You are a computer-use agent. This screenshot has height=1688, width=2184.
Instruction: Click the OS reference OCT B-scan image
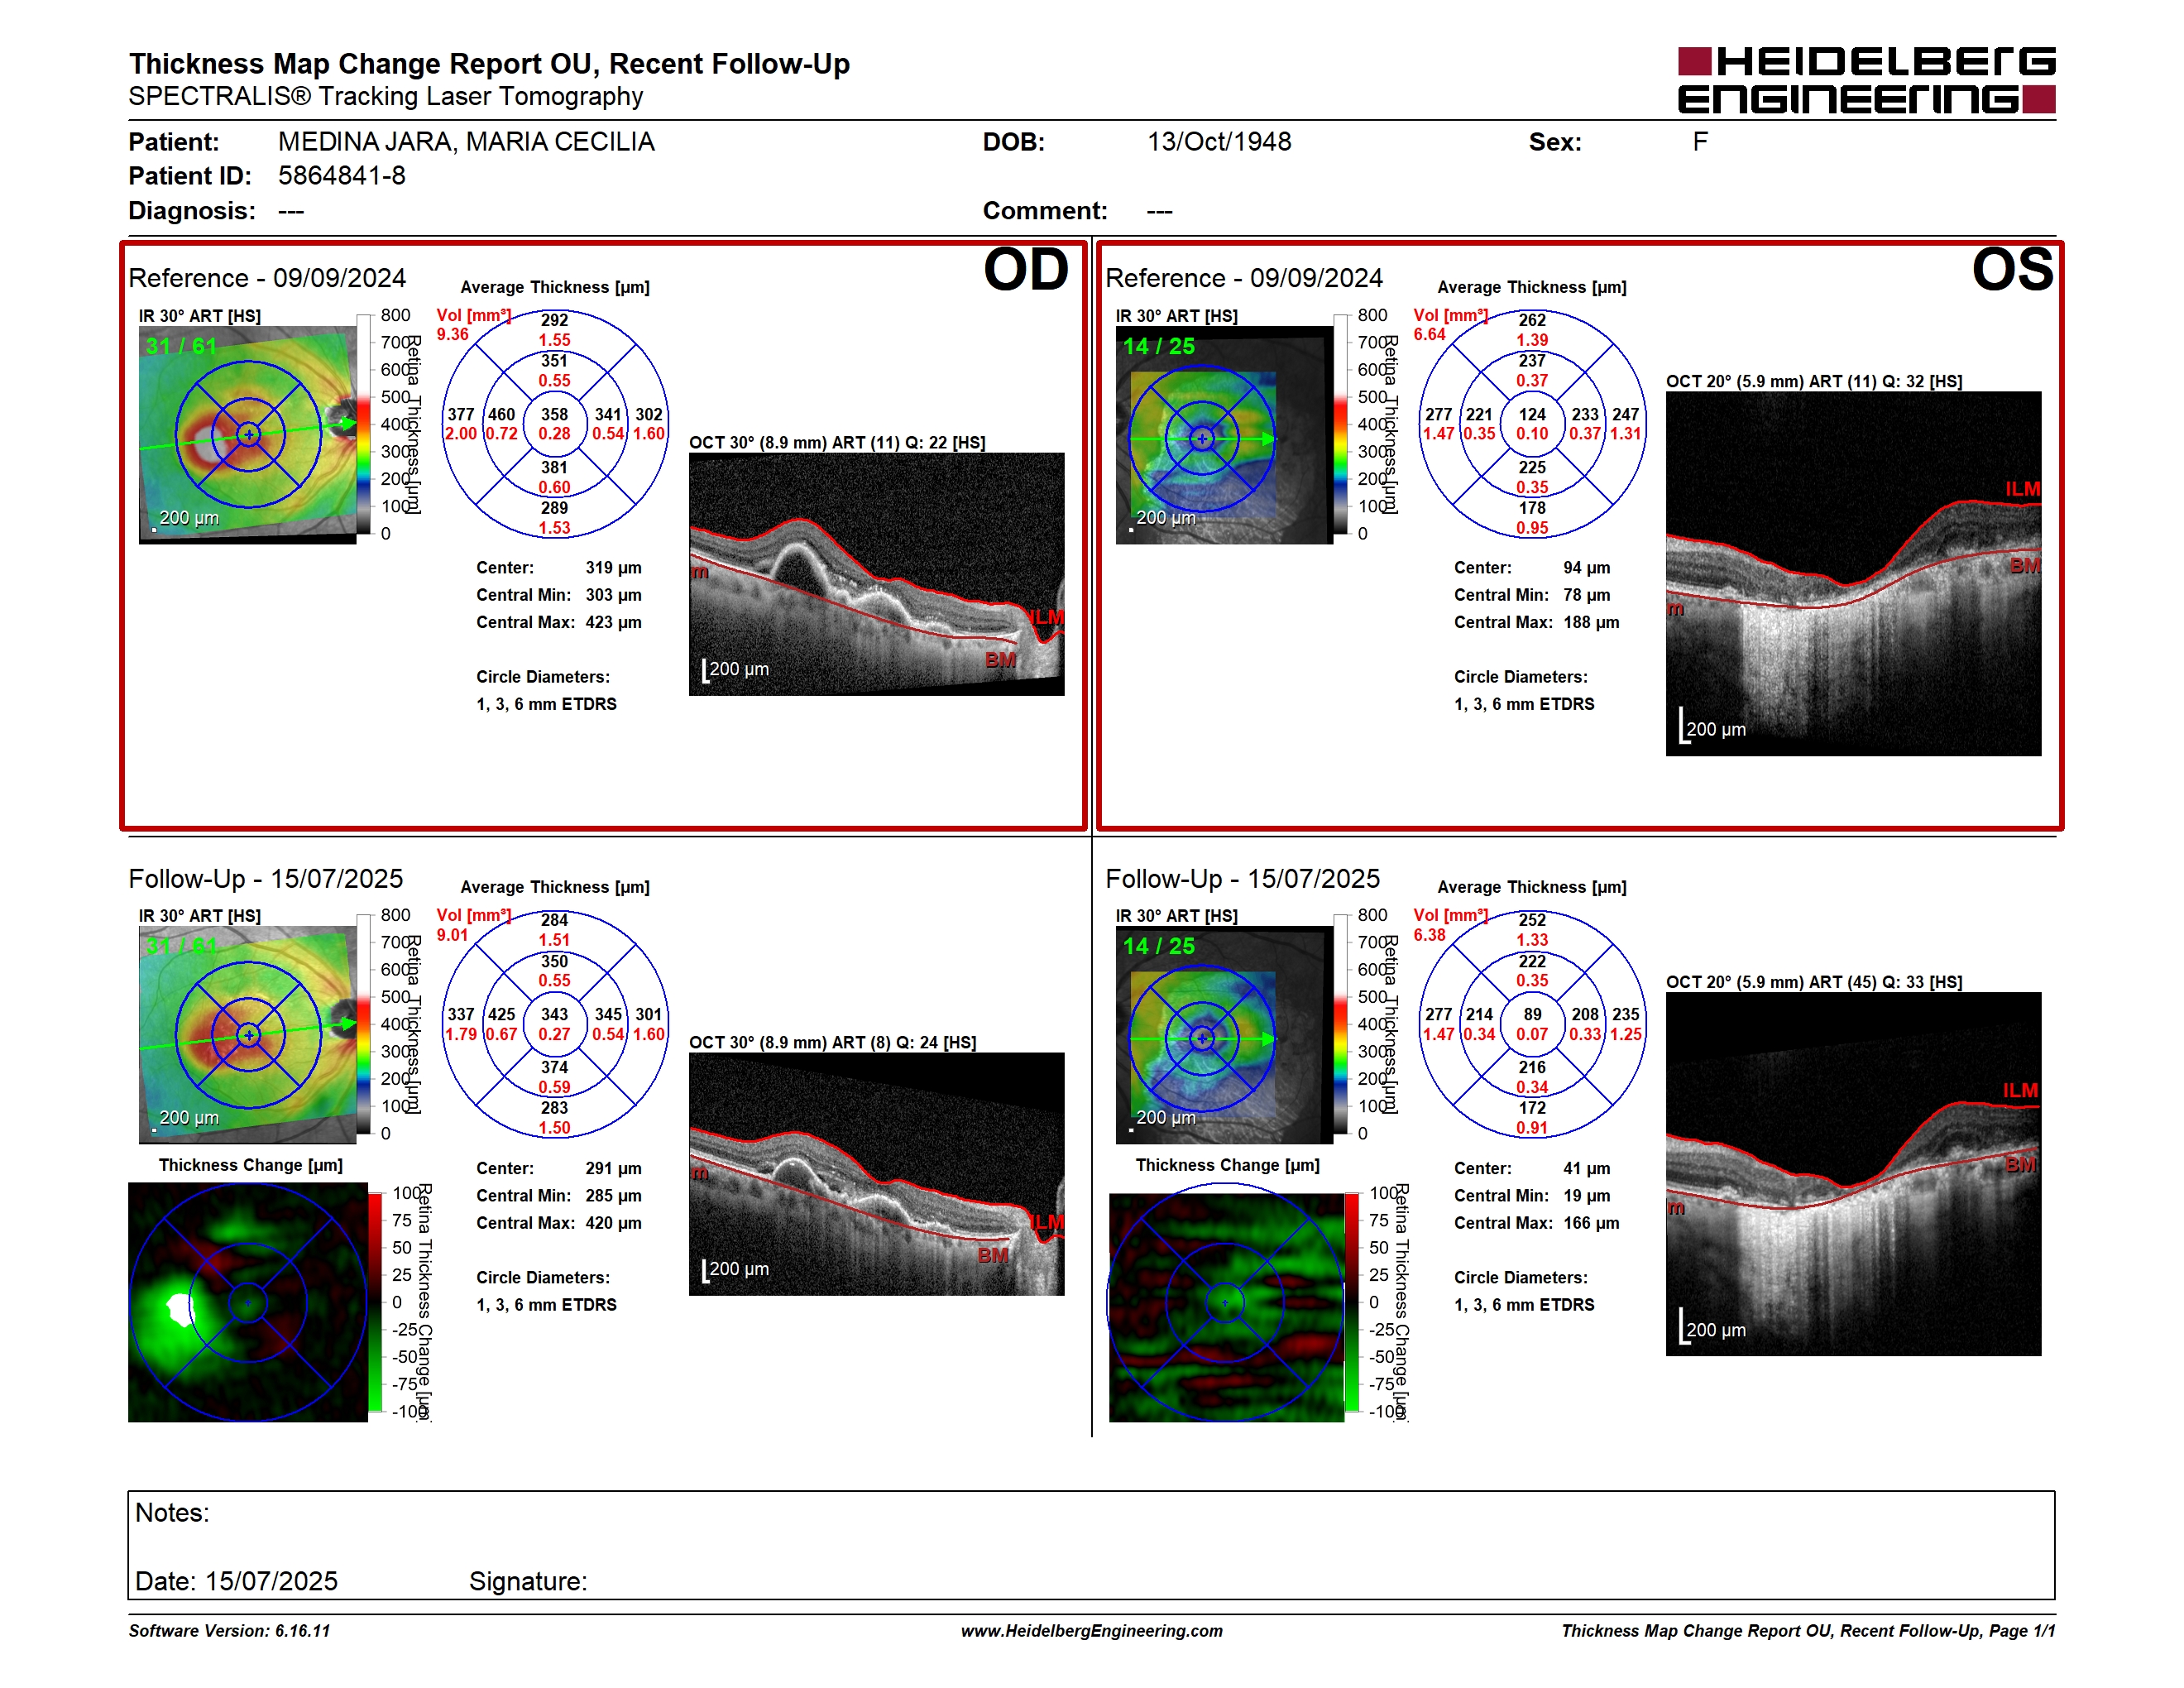[1853, 574]
